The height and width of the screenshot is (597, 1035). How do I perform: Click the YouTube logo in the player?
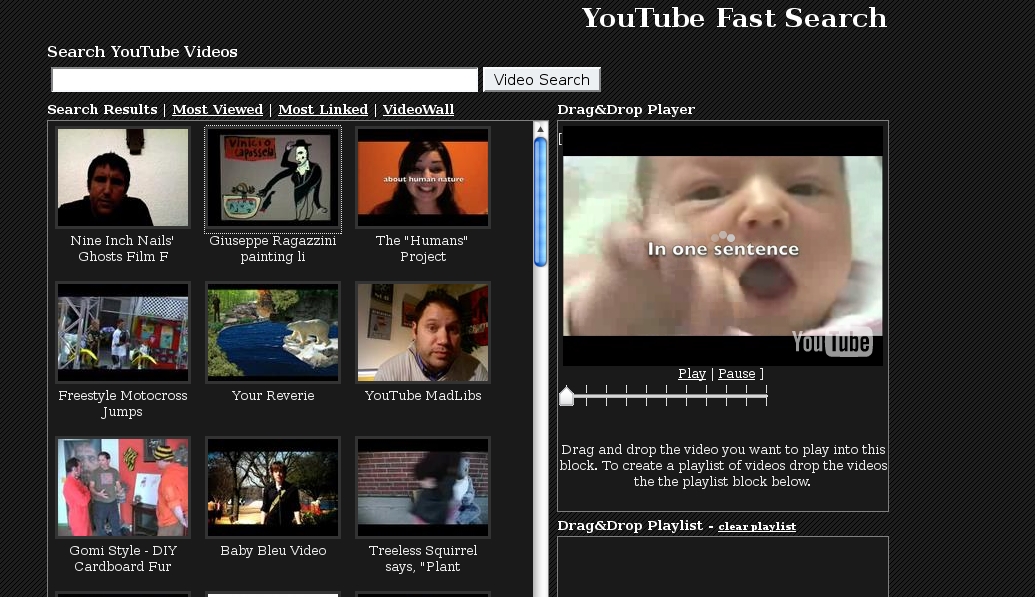[x=832, y=342]
